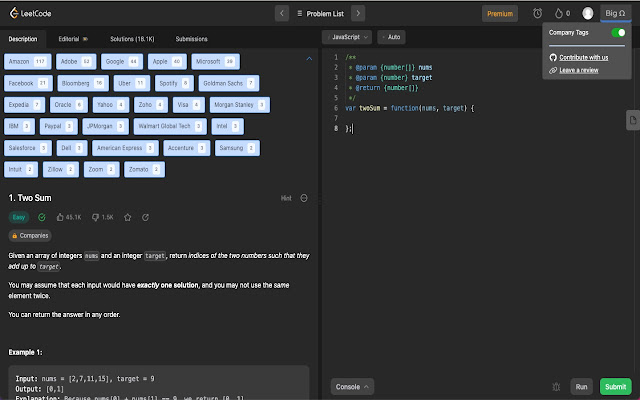Select the Bloomberg company tag
The image size is (640, 400).
83,83
